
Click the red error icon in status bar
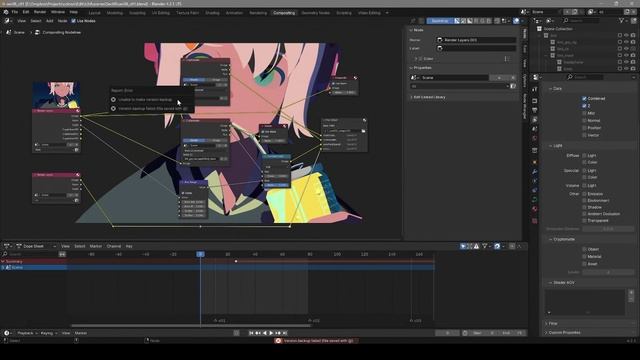(278, 340)
